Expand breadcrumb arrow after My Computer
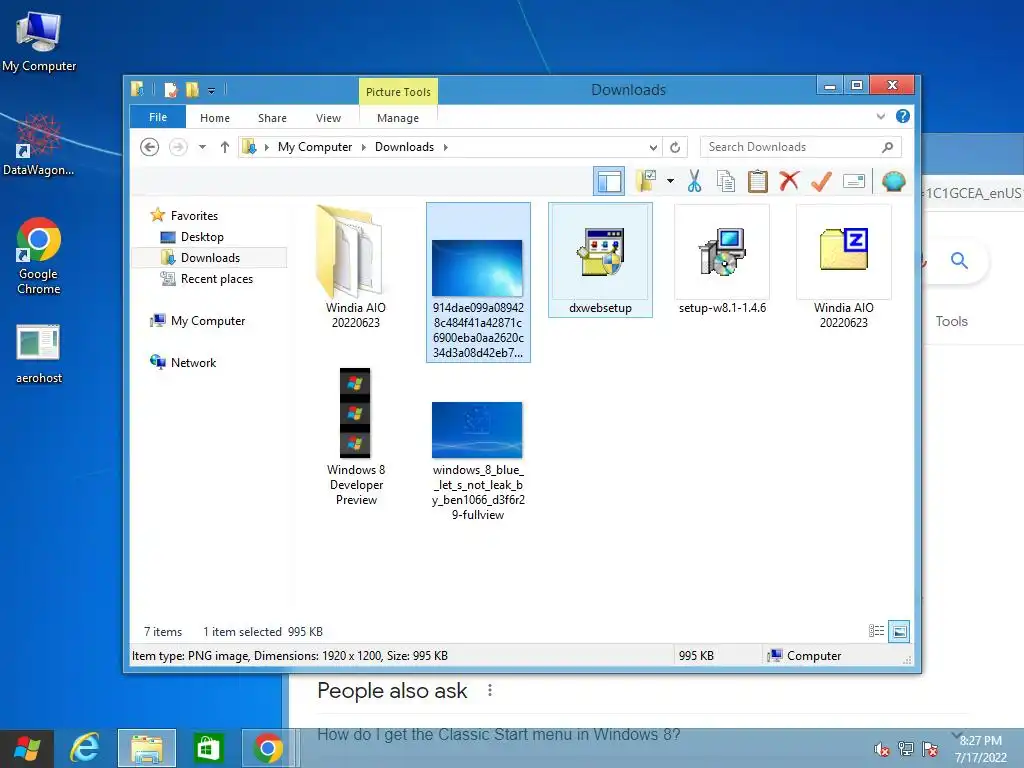Image resolution: width=1024 pixels, height=768 pixels. pyautogui.click(x=364, y=147)
